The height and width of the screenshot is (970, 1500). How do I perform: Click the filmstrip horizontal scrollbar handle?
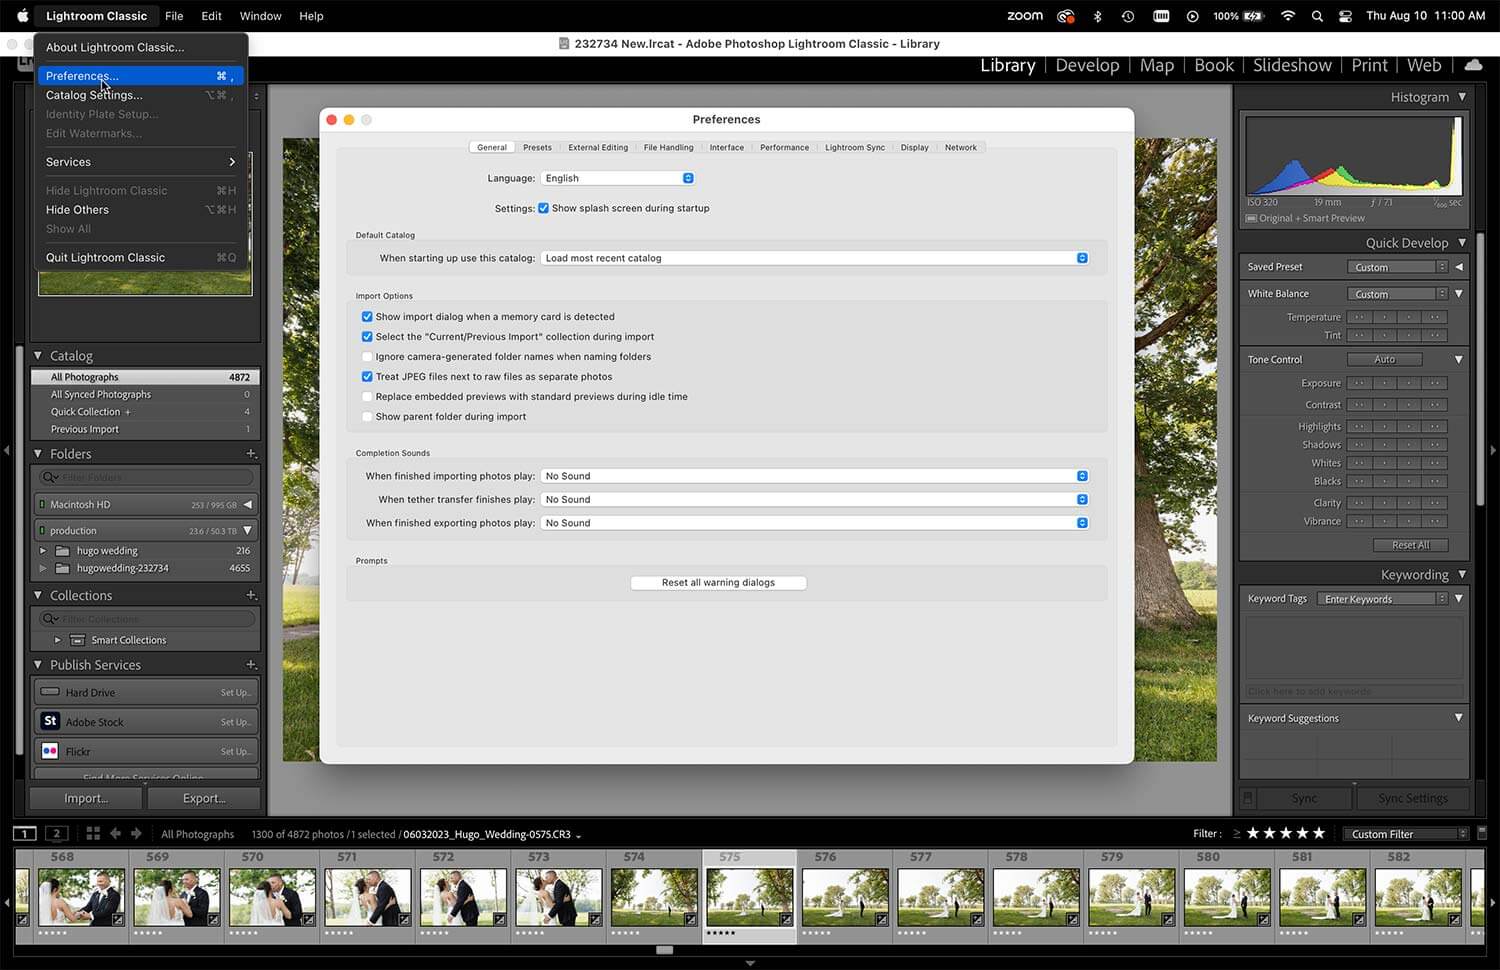(x=664, y=950)
